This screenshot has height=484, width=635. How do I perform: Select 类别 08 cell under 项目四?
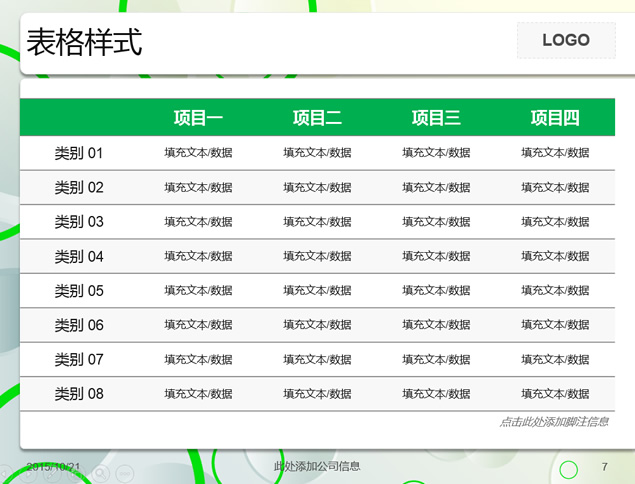click(x=555, y=394)
